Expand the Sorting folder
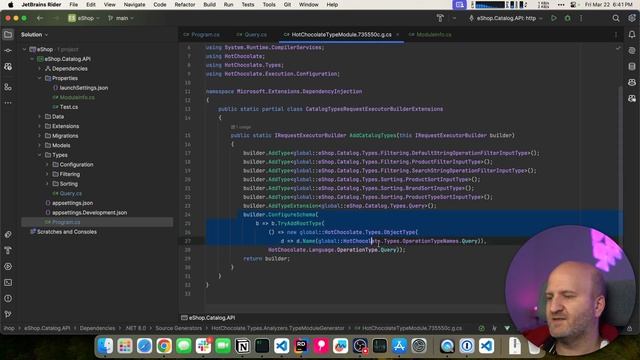This screenshot has width=640, height=360. [47, 184]
